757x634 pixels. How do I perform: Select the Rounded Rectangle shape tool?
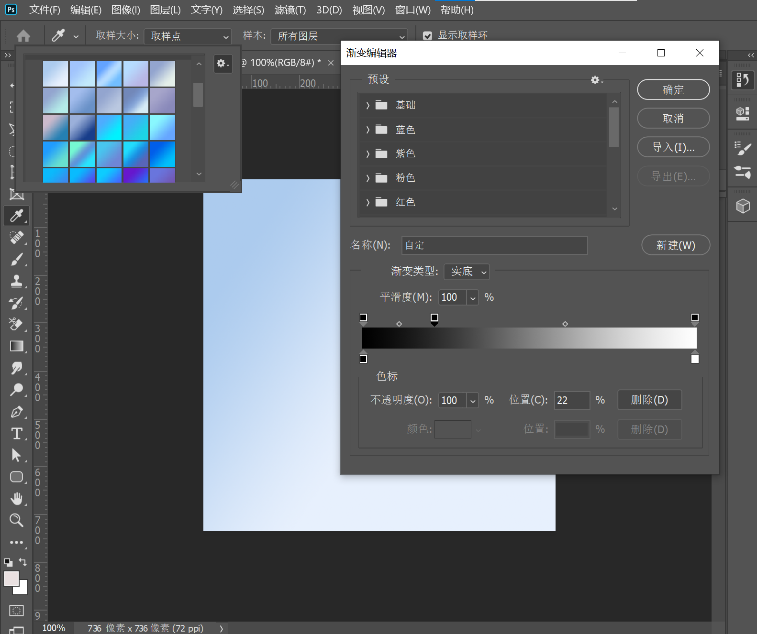[x=16, y=477]
